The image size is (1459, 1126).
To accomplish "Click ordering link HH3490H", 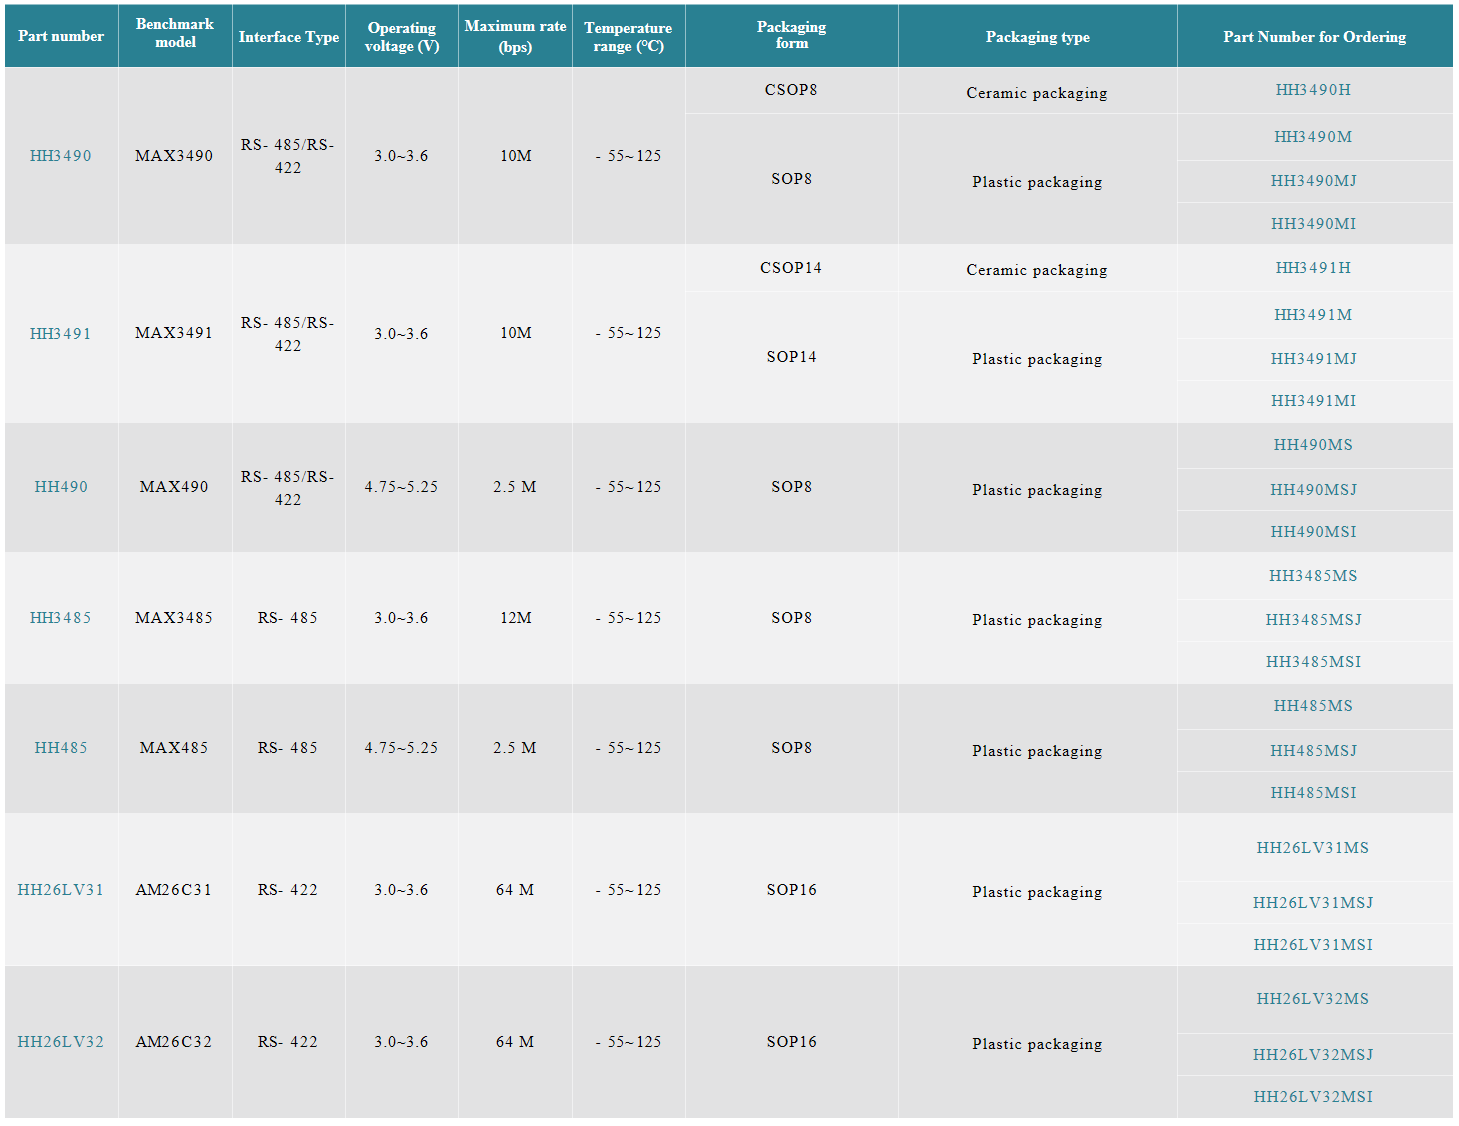I will (1313, 90).
